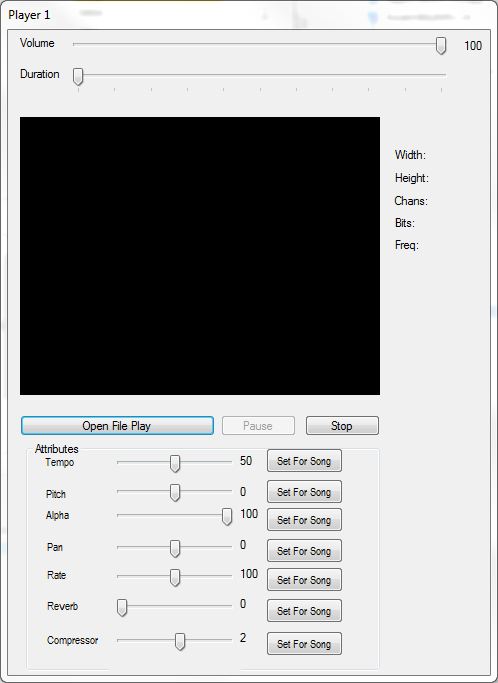The image size is (498, 683).
Task: Click the black video display area
Action: [200, 256]
